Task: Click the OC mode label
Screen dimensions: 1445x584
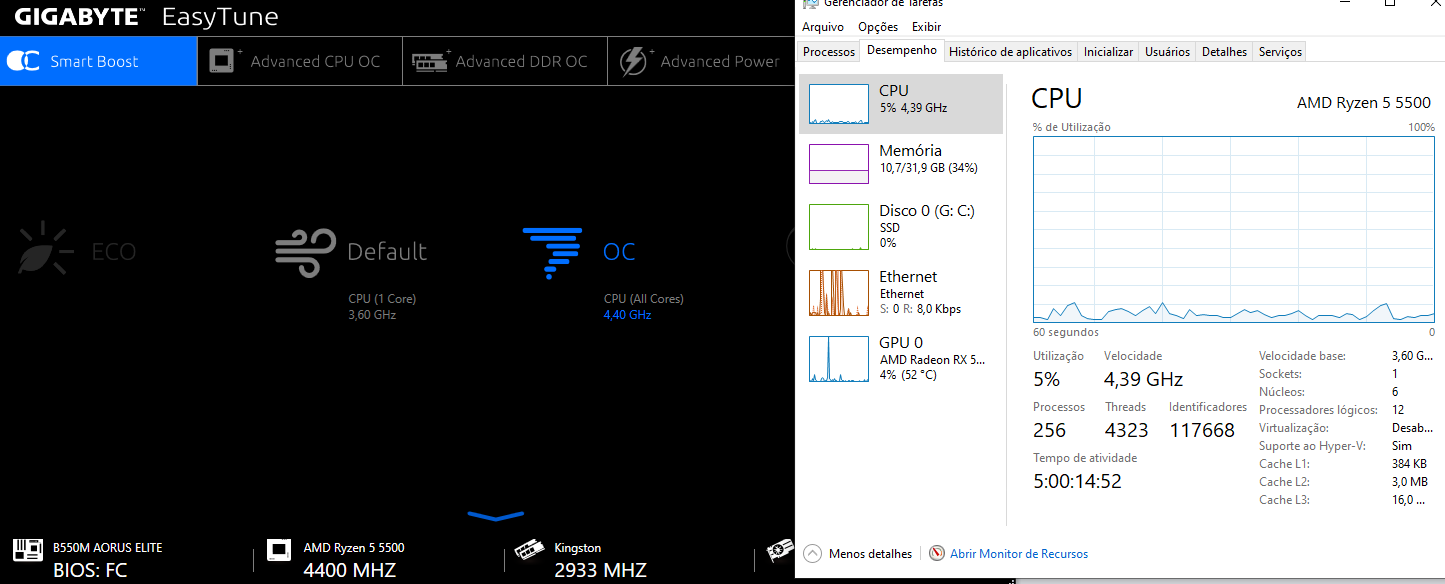Action: [619, 251]
